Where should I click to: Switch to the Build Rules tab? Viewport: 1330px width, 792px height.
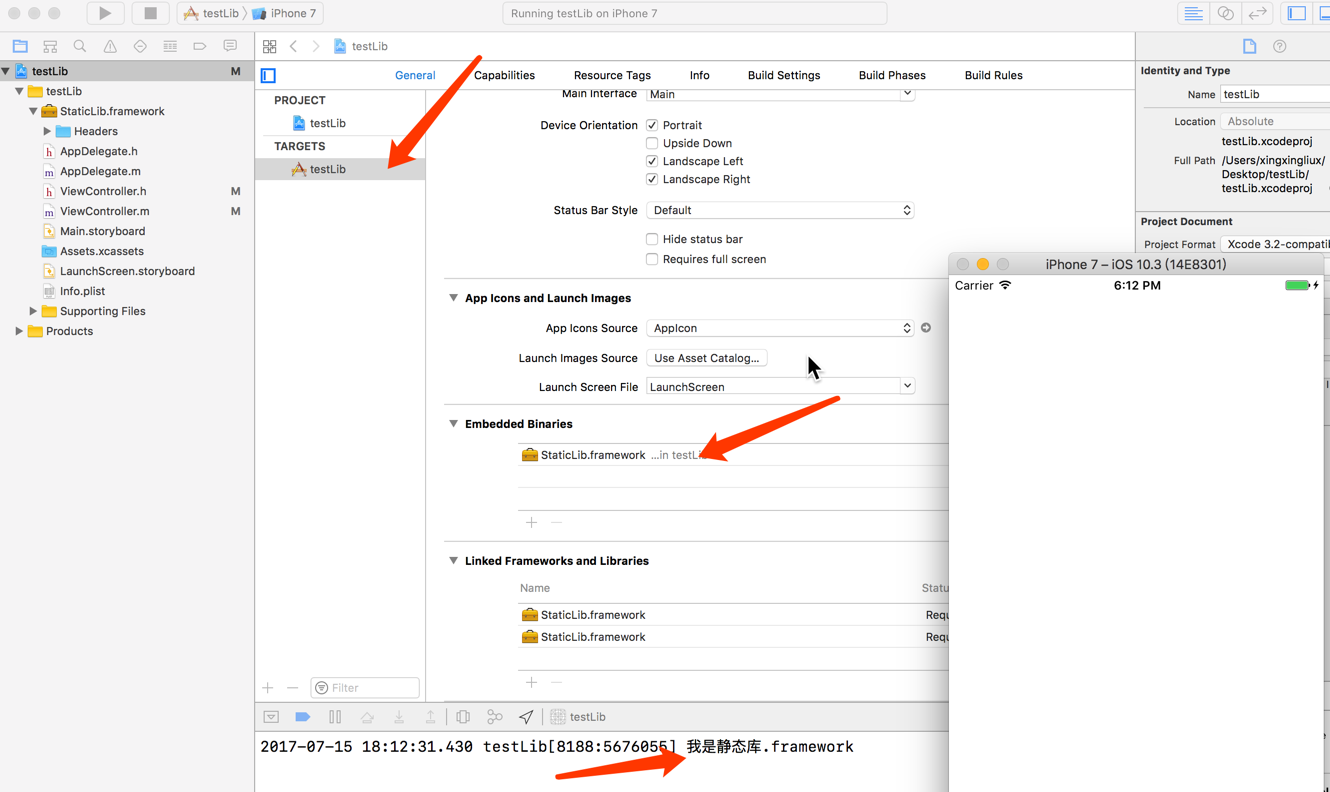(x=993, y=75)
